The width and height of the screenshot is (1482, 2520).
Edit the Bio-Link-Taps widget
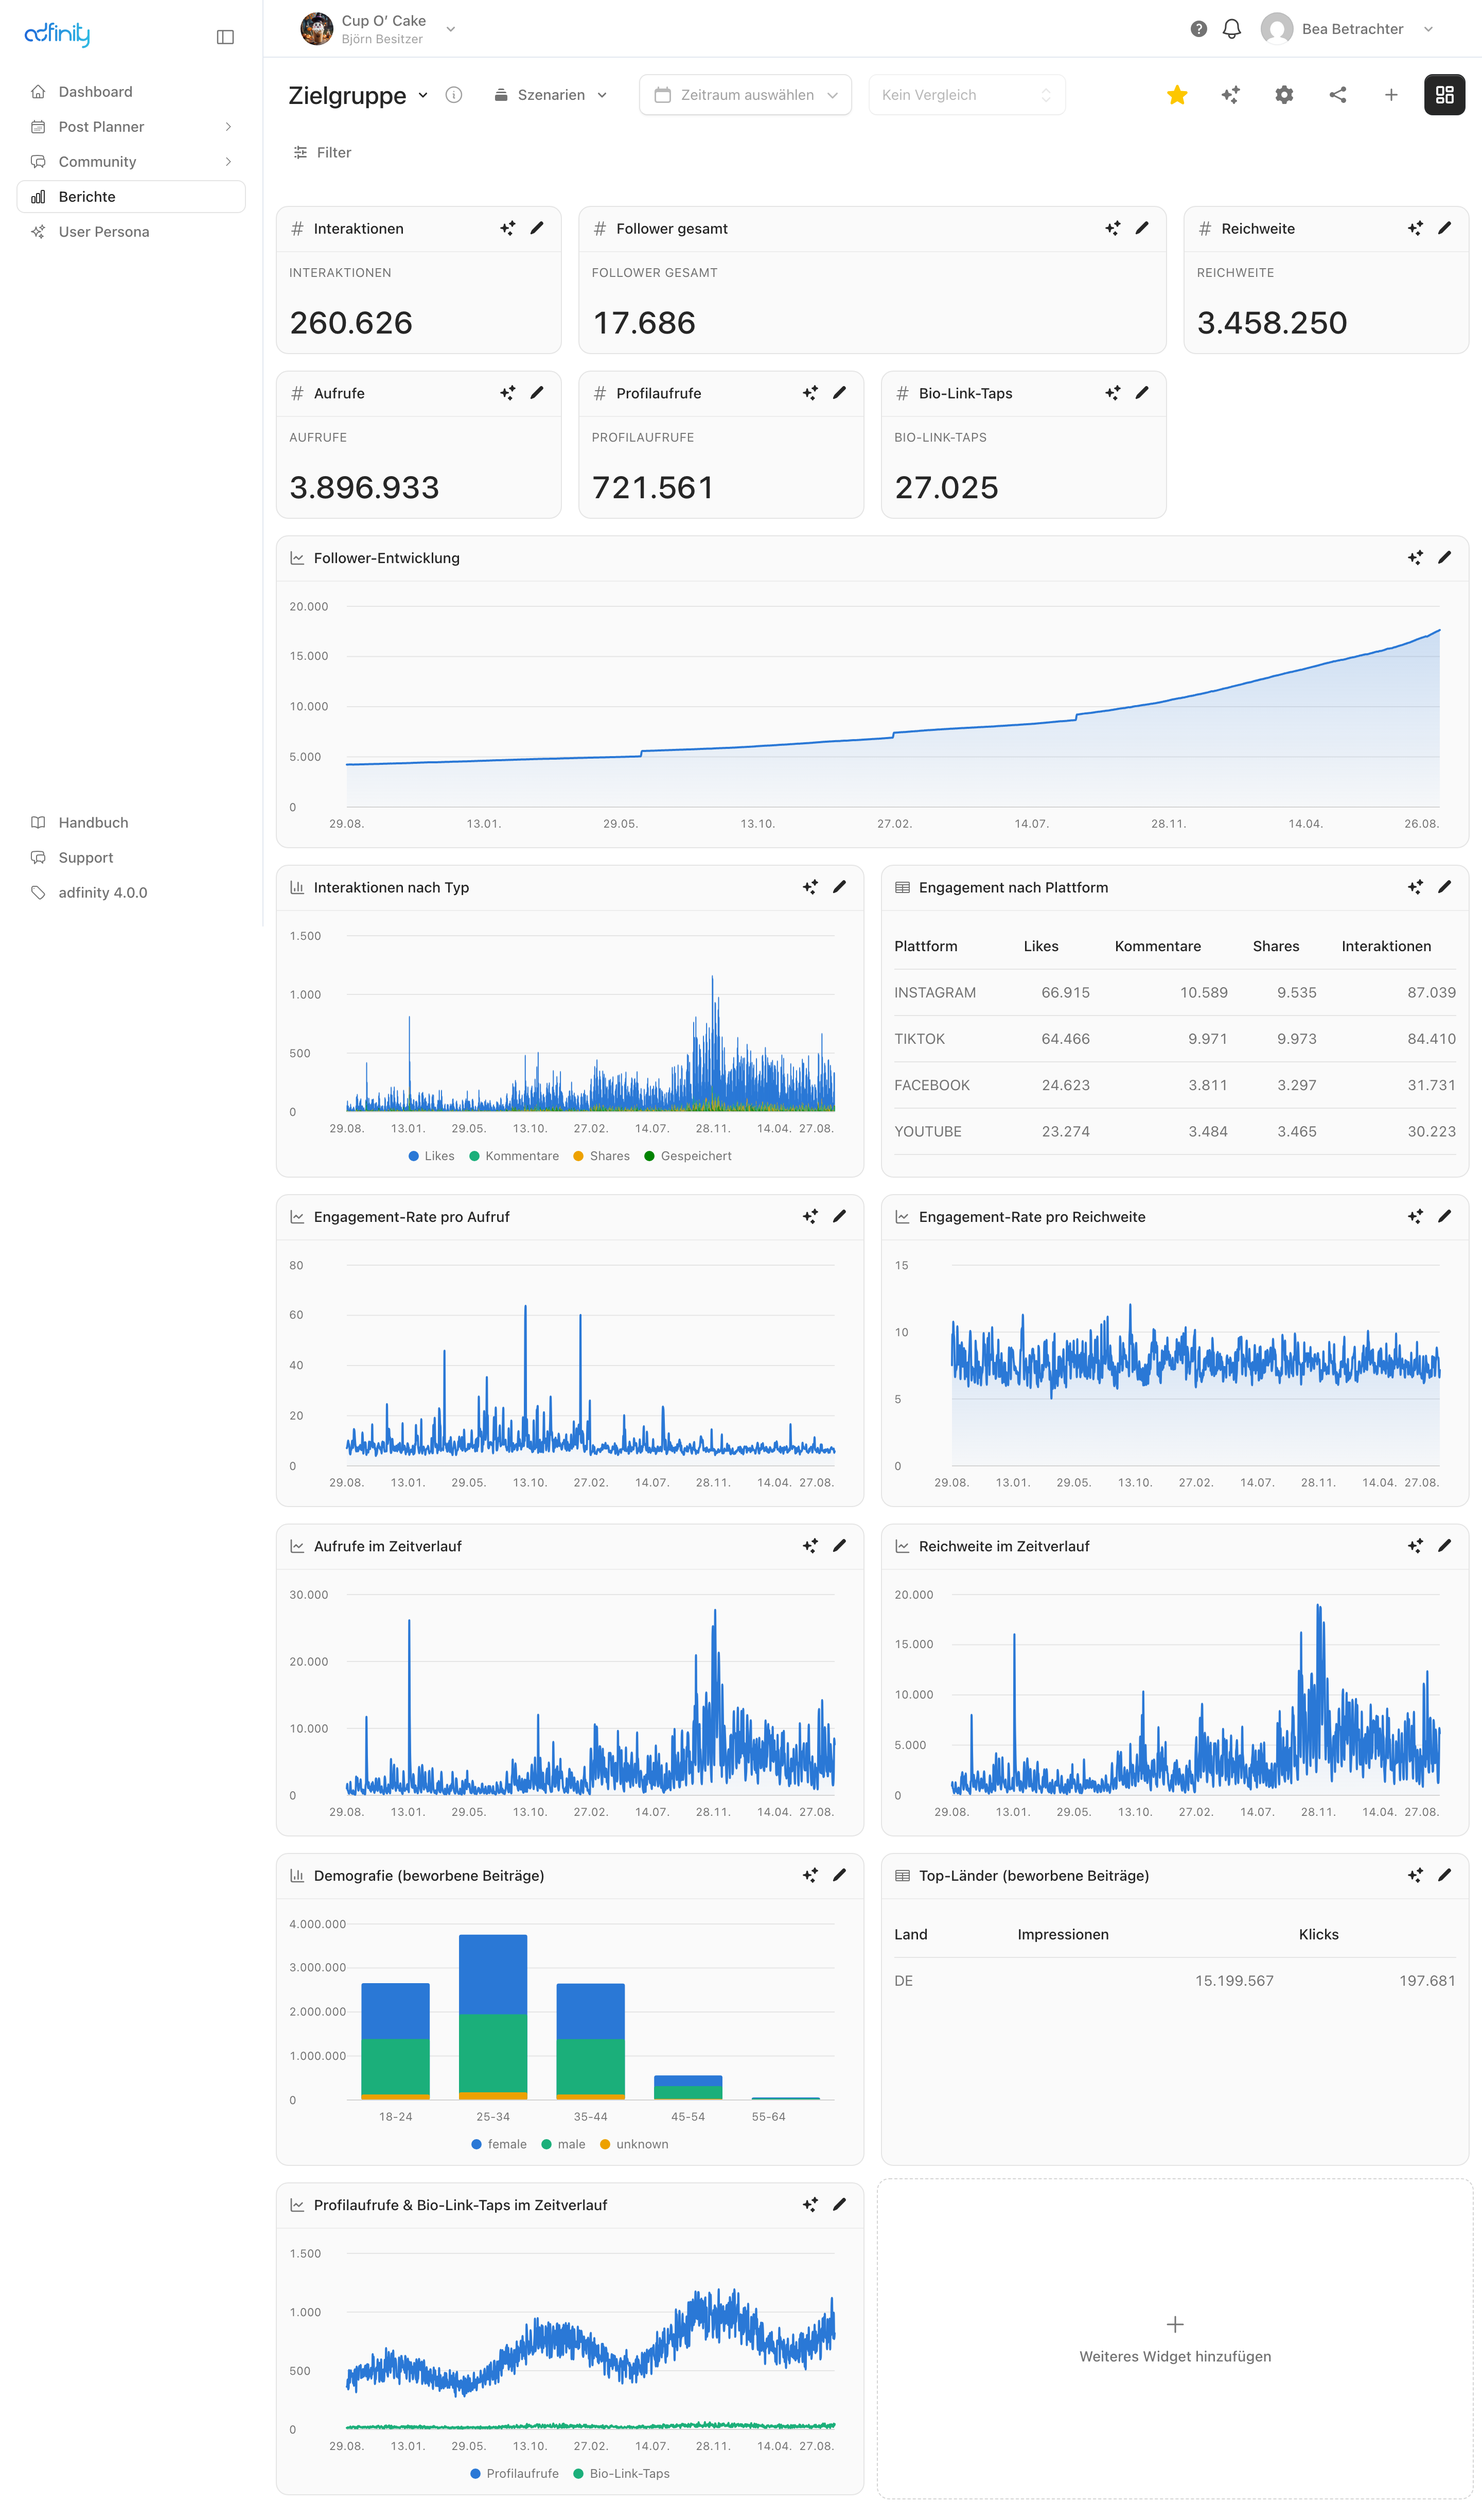click(x=1142, y=393)
